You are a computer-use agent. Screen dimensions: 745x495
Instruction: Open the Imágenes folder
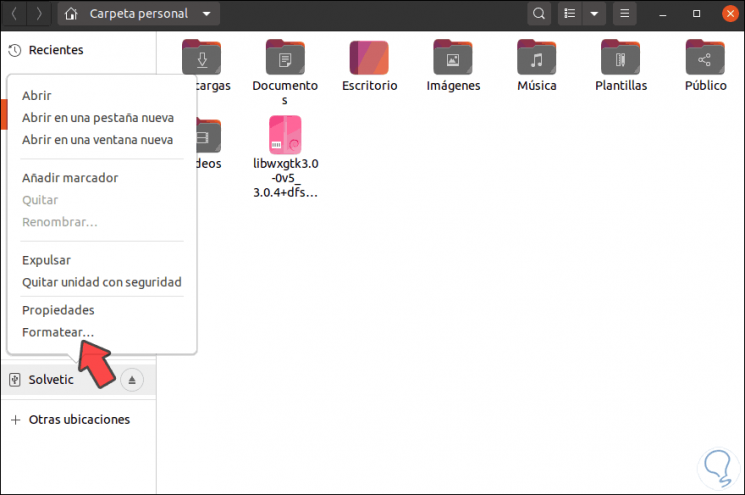tap(453, 57)
